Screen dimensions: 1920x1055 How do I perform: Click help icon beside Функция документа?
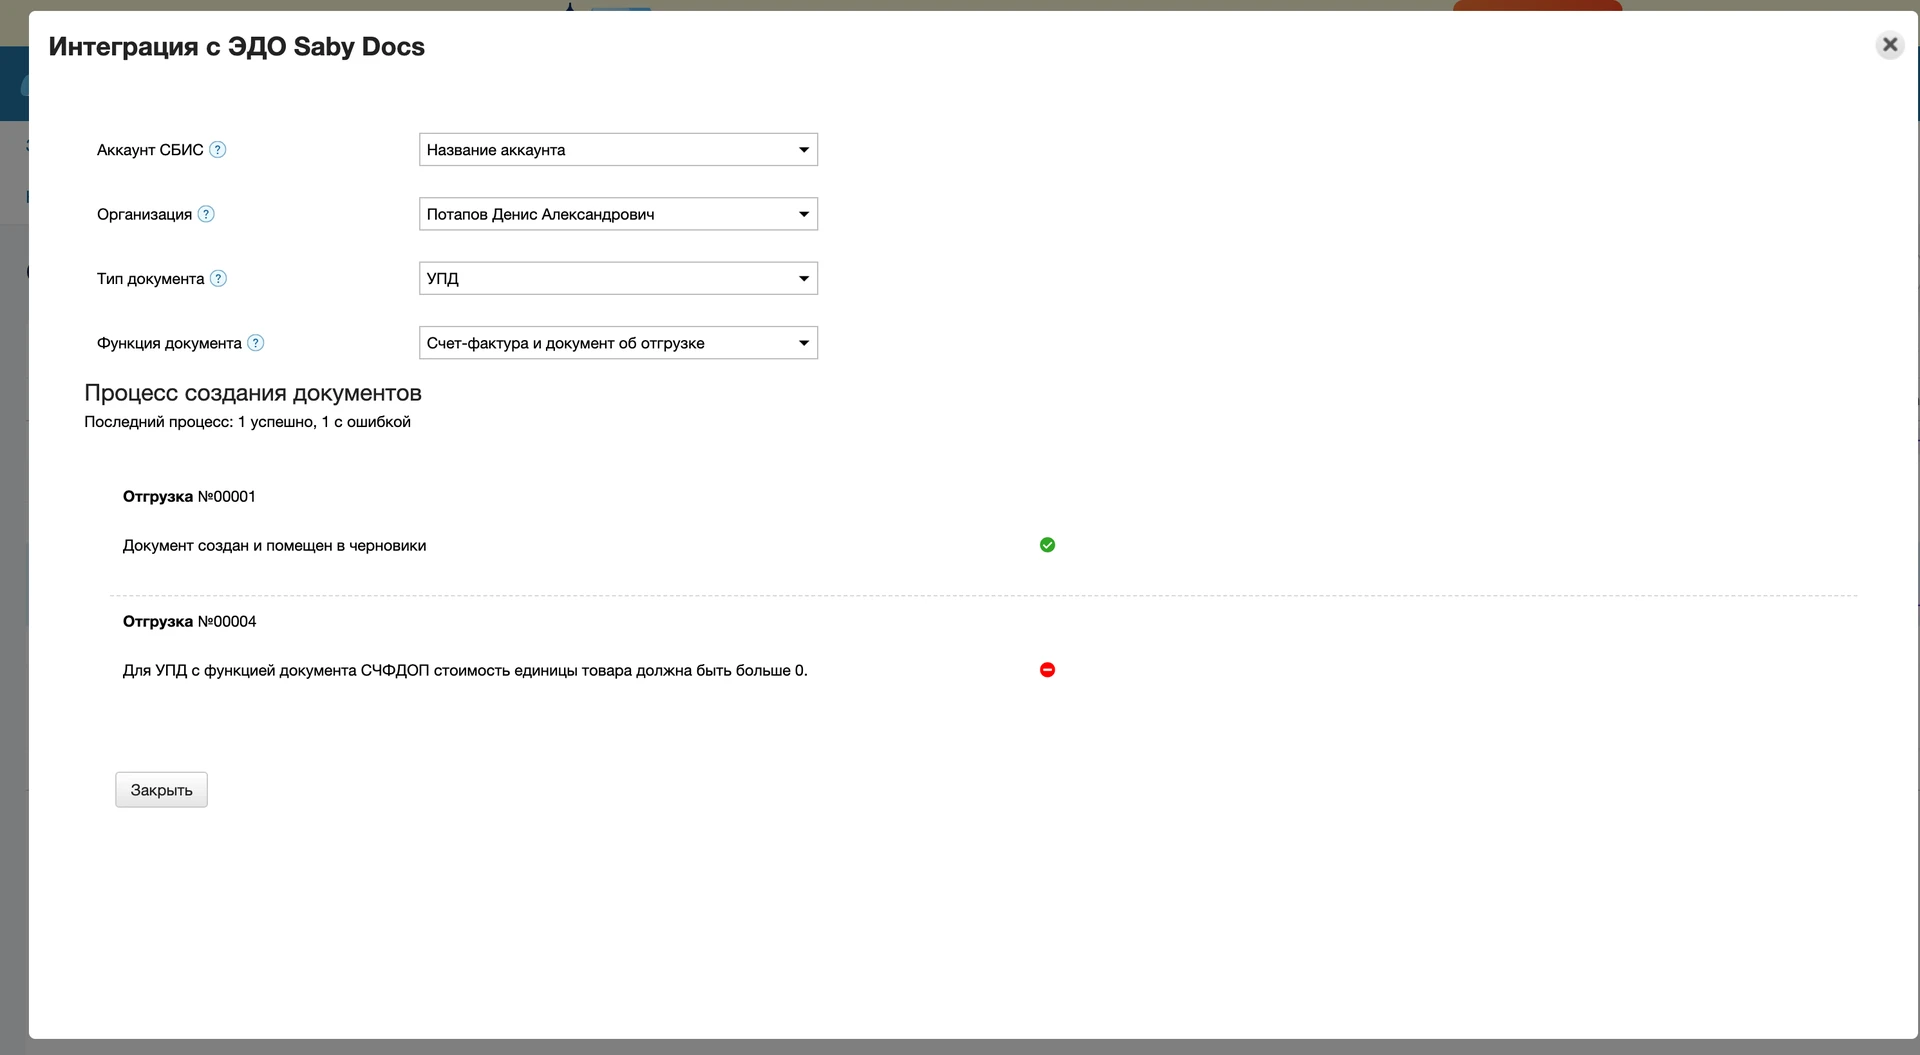(x=256, y=343)
